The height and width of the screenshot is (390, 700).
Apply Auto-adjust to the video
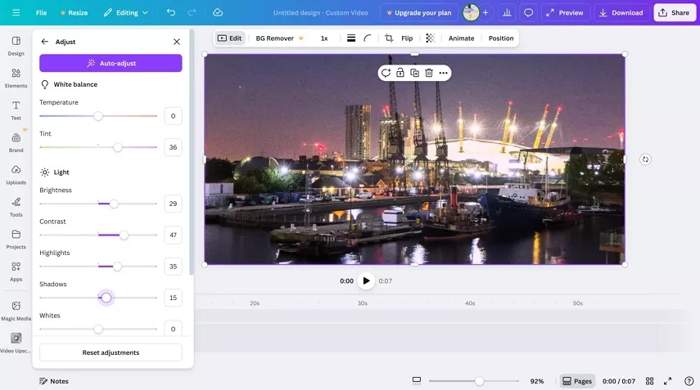(x=111, y=63)
